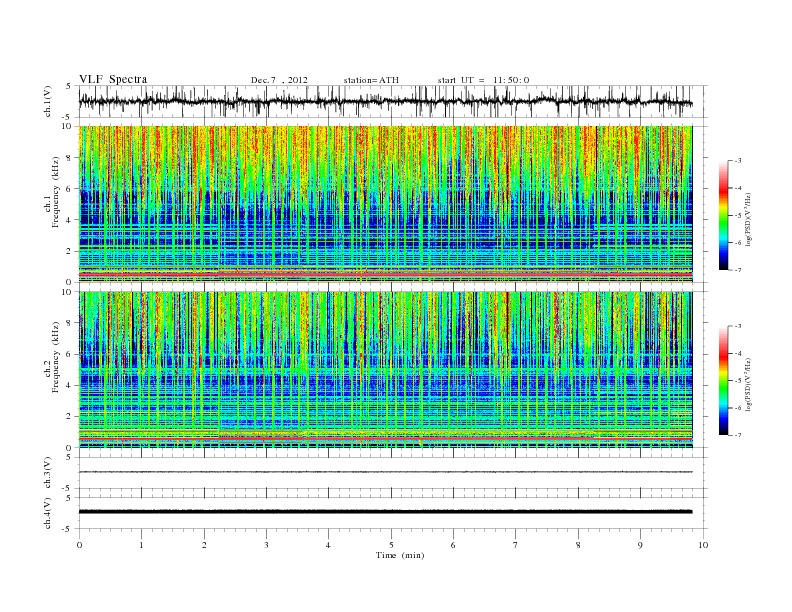Click the "station=ATH" label
Screen dimensions: 792x612
tap(371, 80)
